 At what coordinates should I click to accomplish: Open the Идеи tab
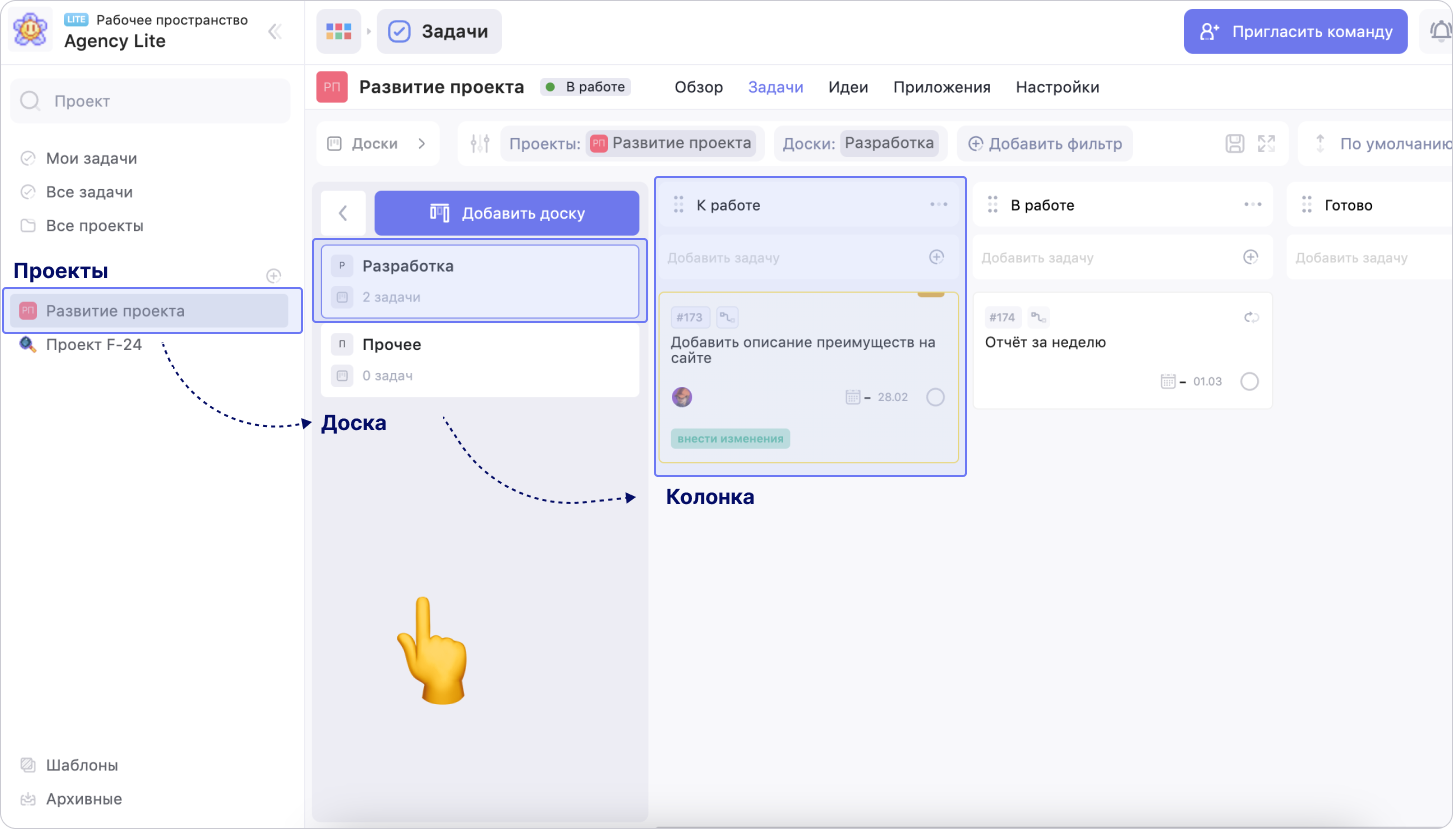click(848, 87)
